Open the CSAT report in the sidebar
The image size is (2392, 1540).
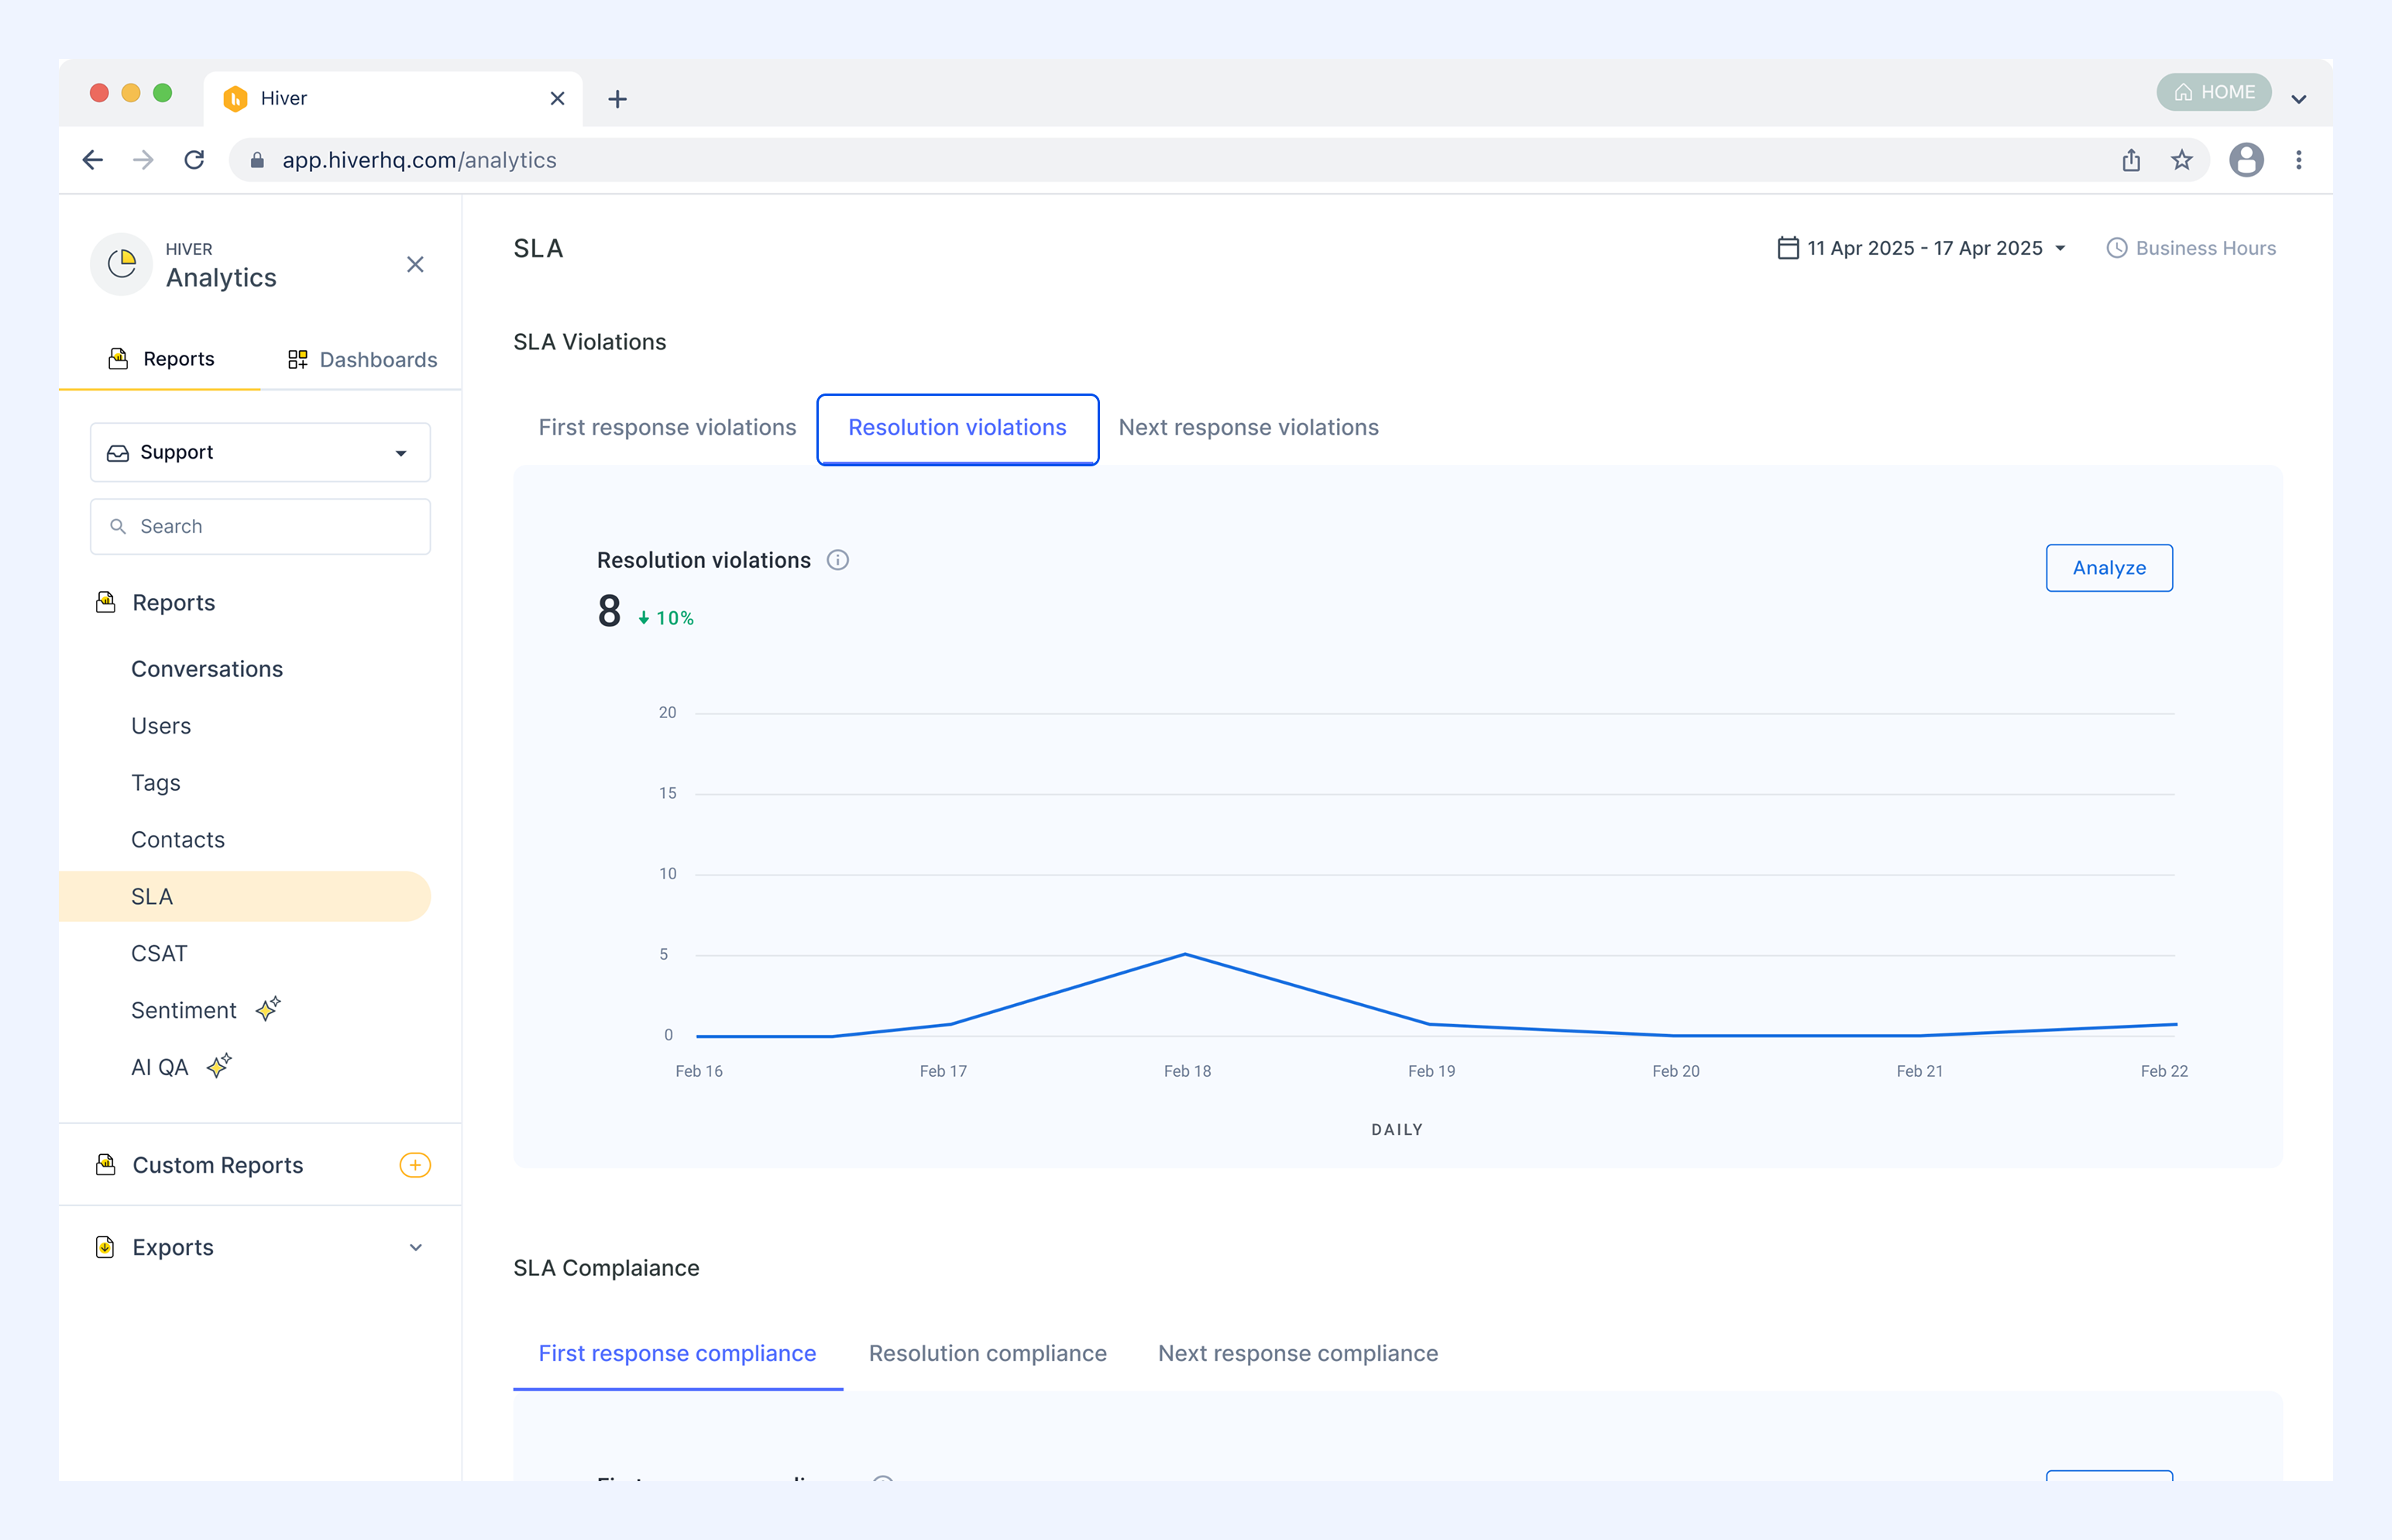point(159,953)
